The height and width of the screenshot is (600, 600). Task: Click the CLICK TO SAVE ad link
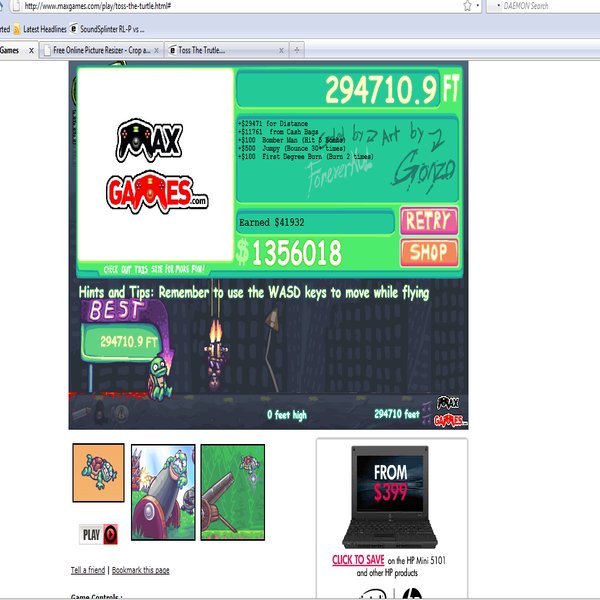click(x=358, y=560)
